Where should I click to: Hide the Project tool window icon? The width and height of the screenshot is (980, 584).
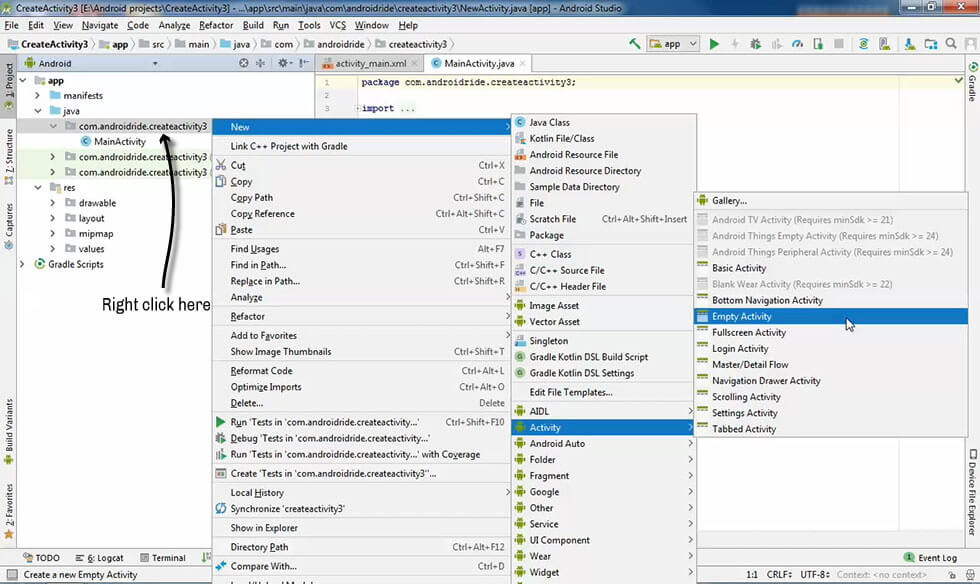304,63
